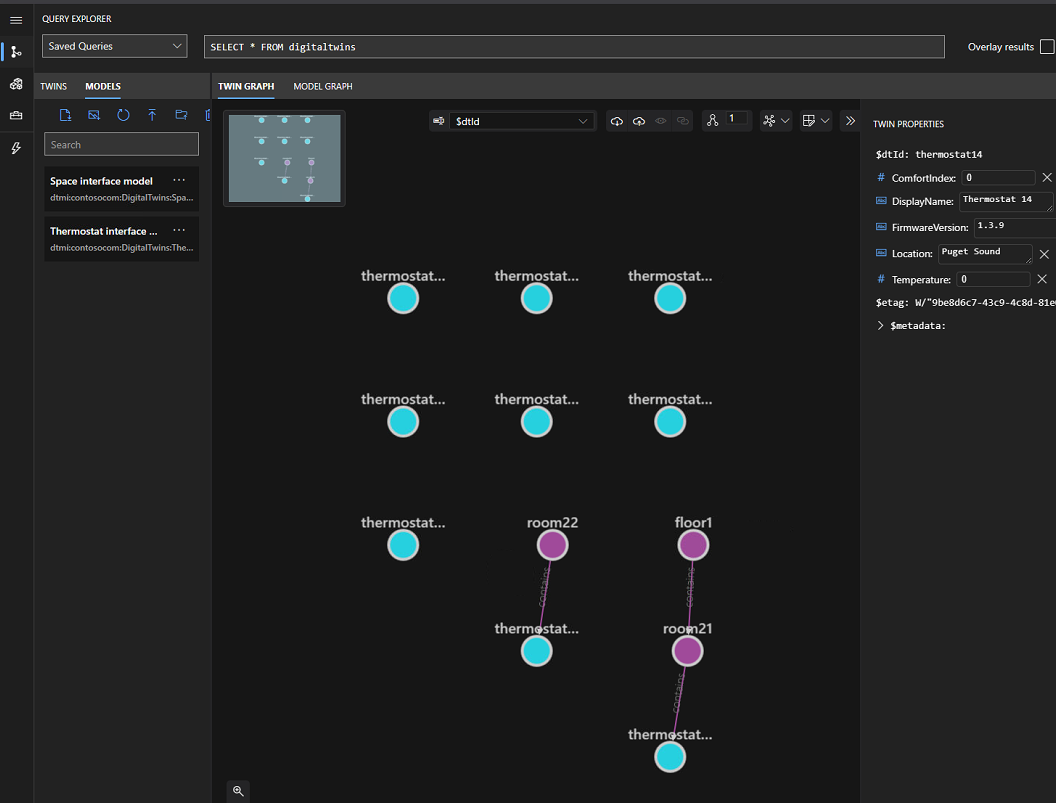
Task: Click the expansion level number field
Action: point(737,119)
